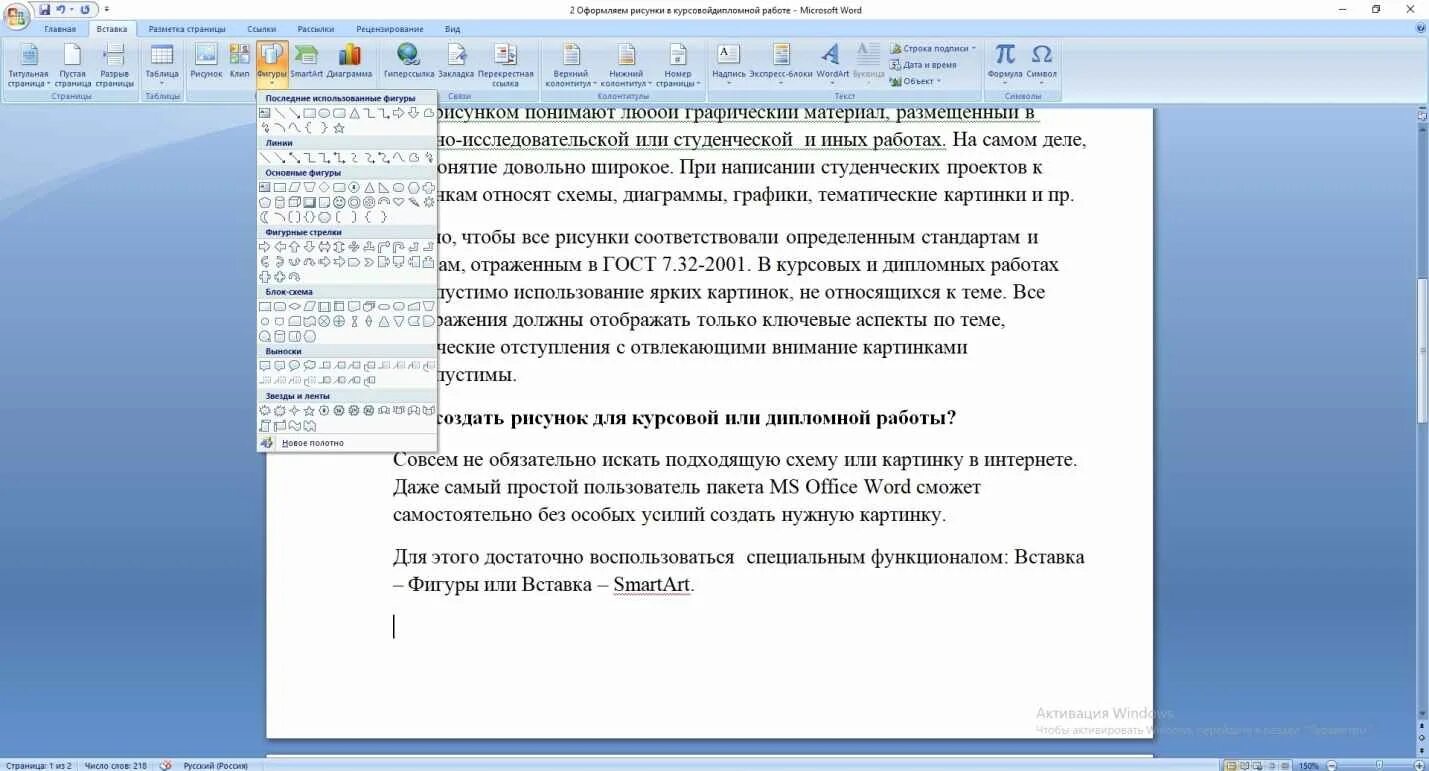Click the WordArt icon

coord(831,53)
